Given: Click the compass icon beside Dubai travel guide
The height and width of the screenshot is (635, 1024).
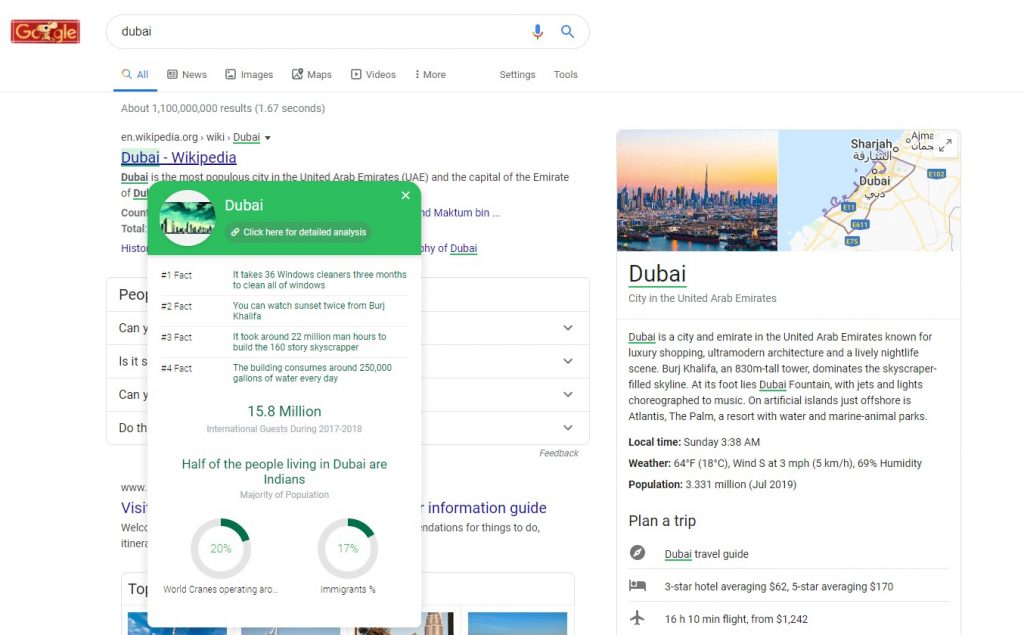Looking at the screenshot, I should pos(637,553).
